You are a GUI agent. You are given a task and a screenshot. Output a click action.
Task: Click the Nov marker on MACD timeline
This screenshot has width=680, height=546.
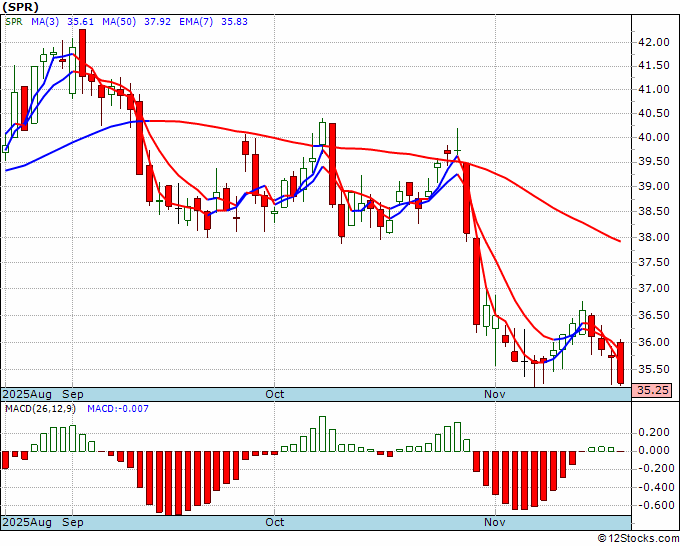pos(495,522)
